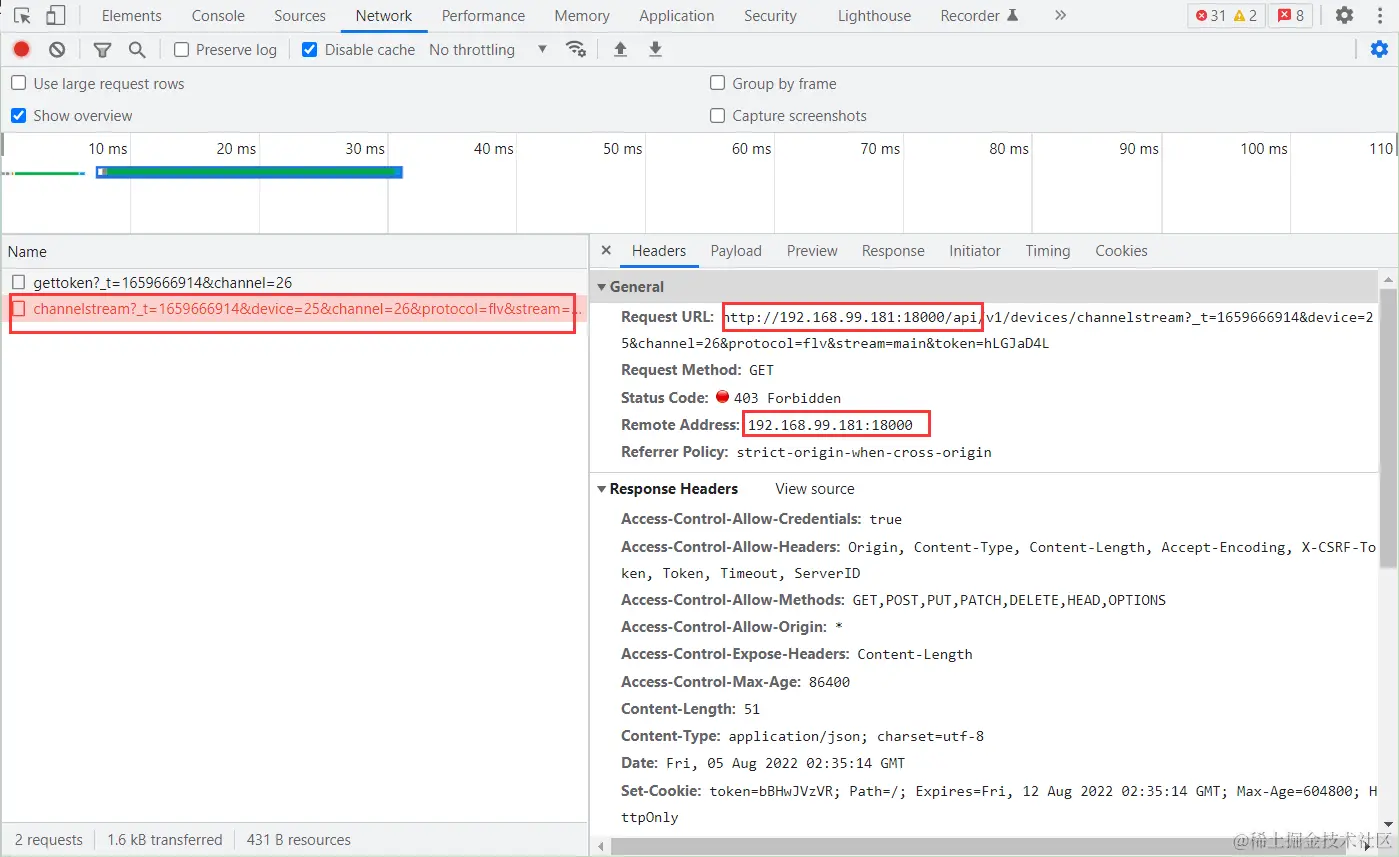Close the request details pane

[606, 251]
